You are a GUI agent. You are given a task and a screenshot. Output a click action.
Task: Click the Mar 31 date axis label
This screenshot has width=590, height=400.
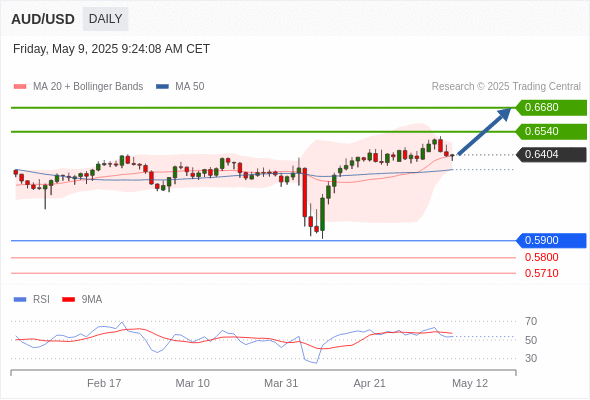click(x=281, y=383)
